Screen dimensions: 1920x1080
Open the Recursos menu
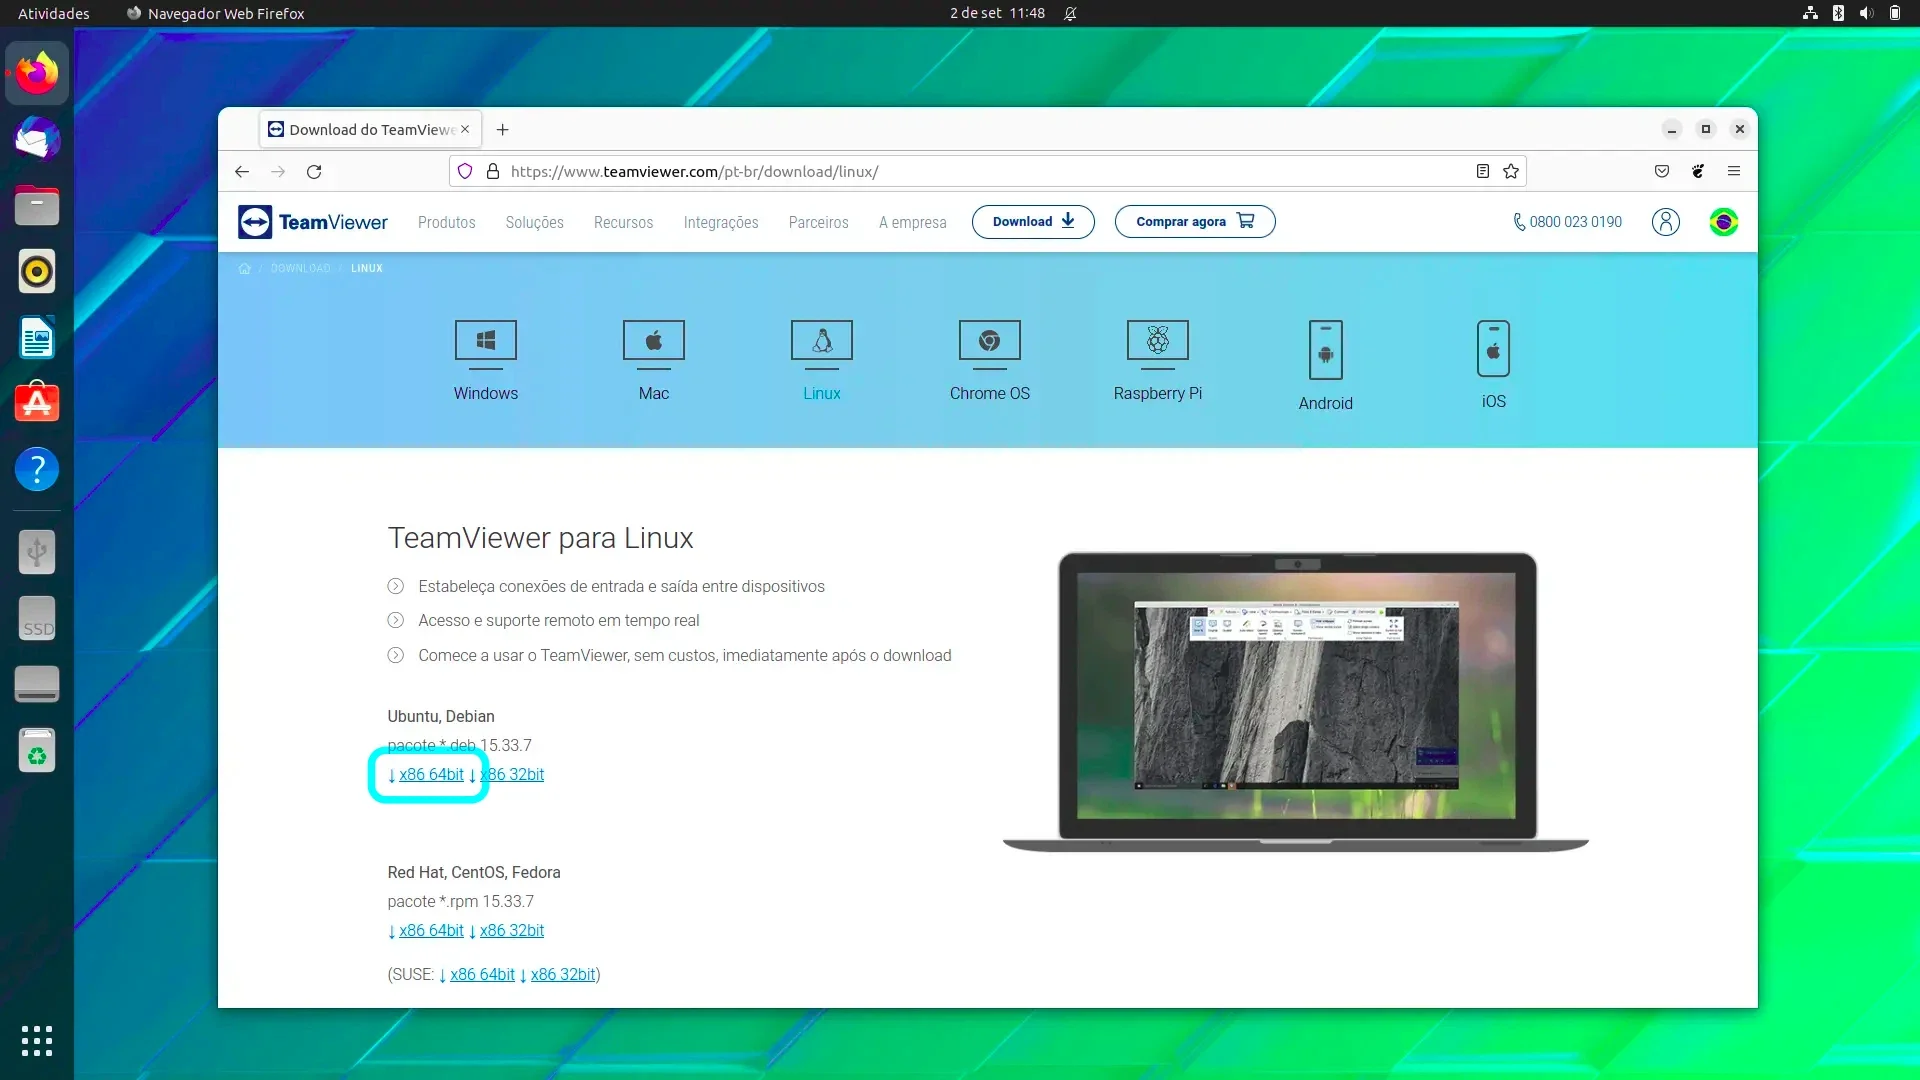(x=623, y=222)
